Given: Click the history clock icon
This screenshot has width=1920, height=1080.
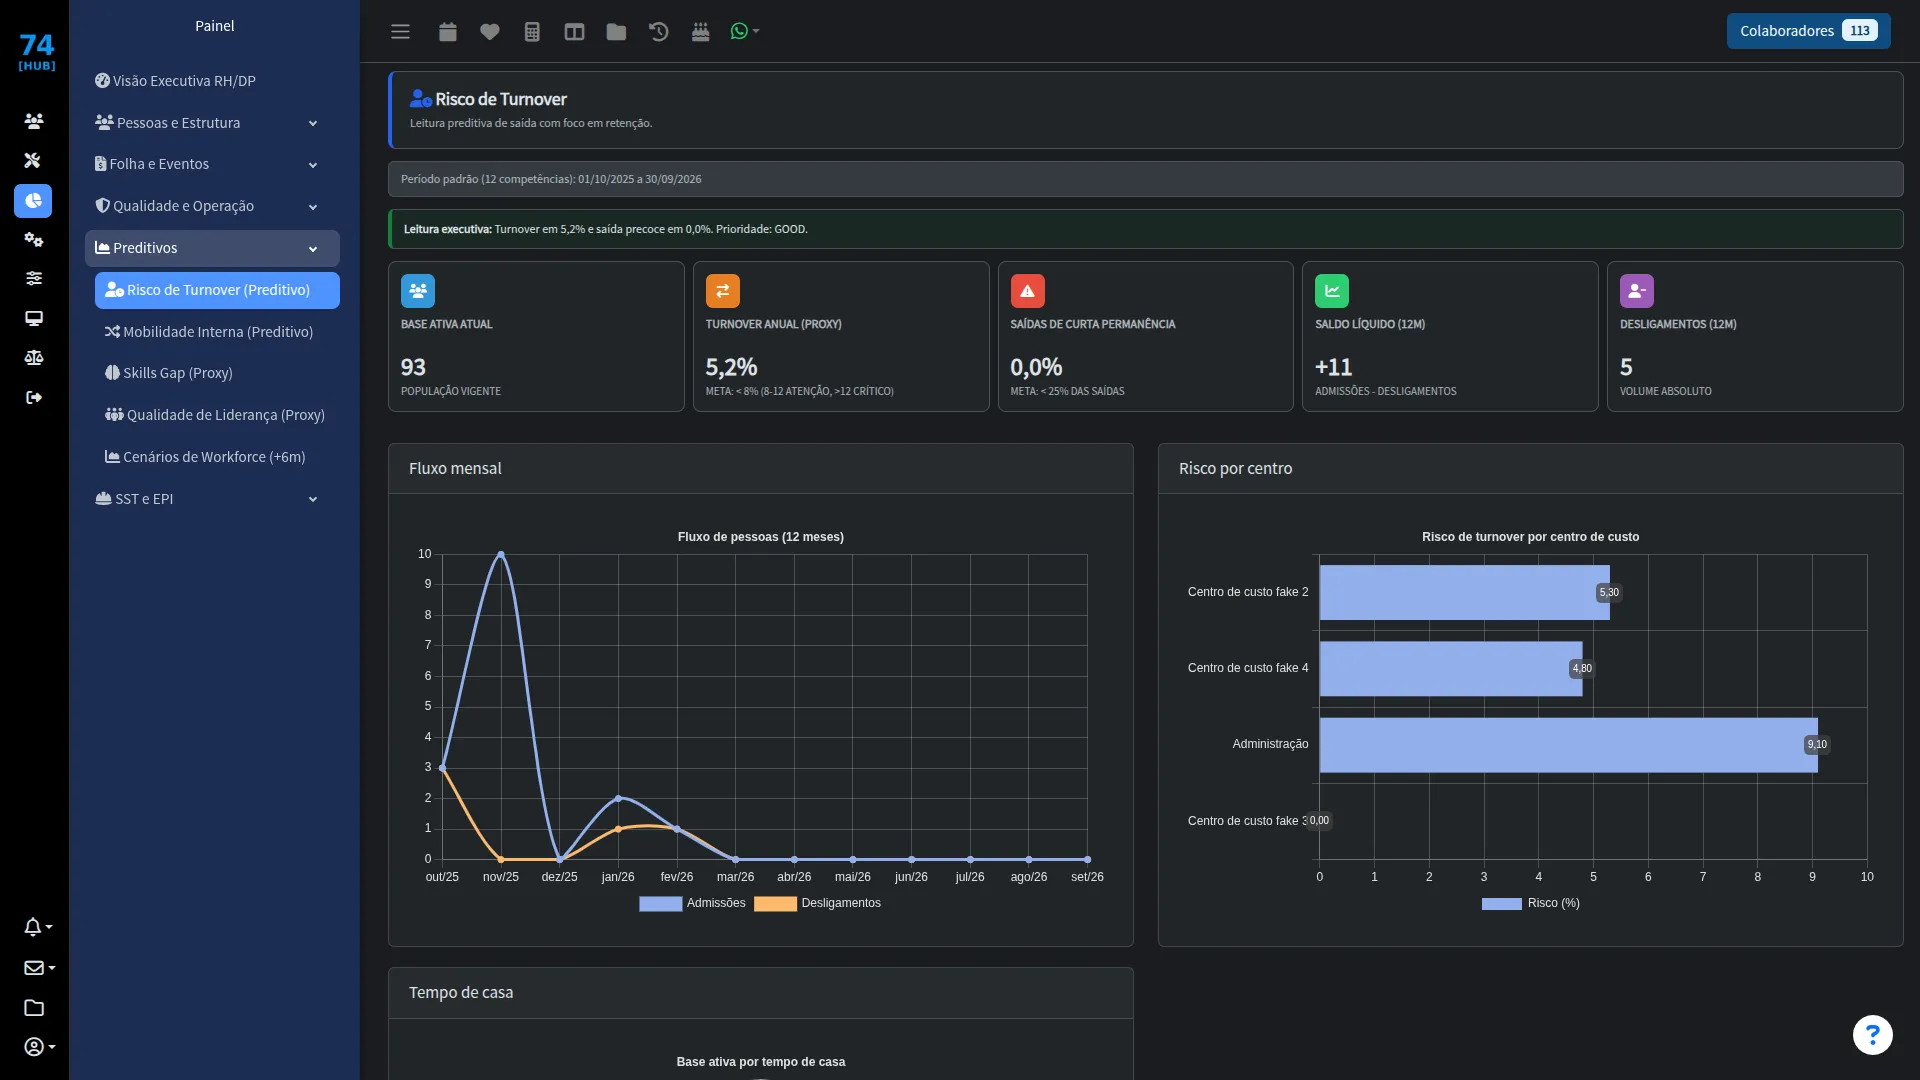Looking at the screenshot, I should [x=658, y=32].
